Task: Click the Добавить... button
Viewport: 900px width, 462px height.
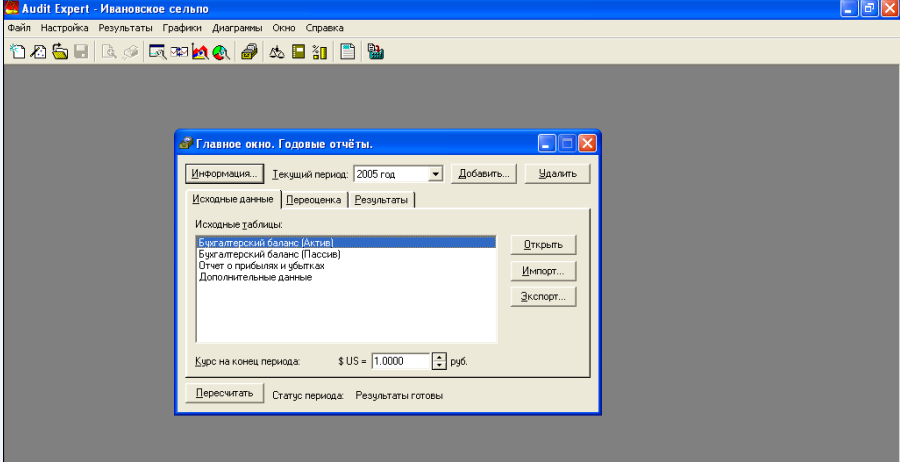Action: coord(484,174)
